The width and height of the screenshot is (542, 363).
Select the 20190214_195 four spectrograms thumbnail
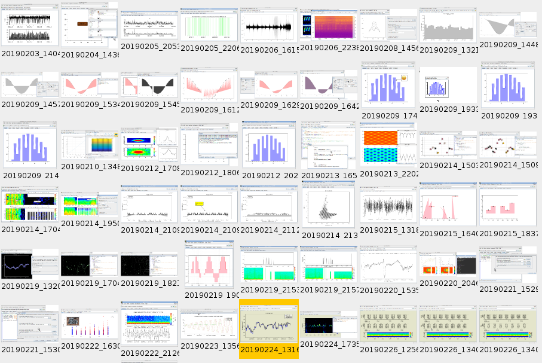point(90,205)
